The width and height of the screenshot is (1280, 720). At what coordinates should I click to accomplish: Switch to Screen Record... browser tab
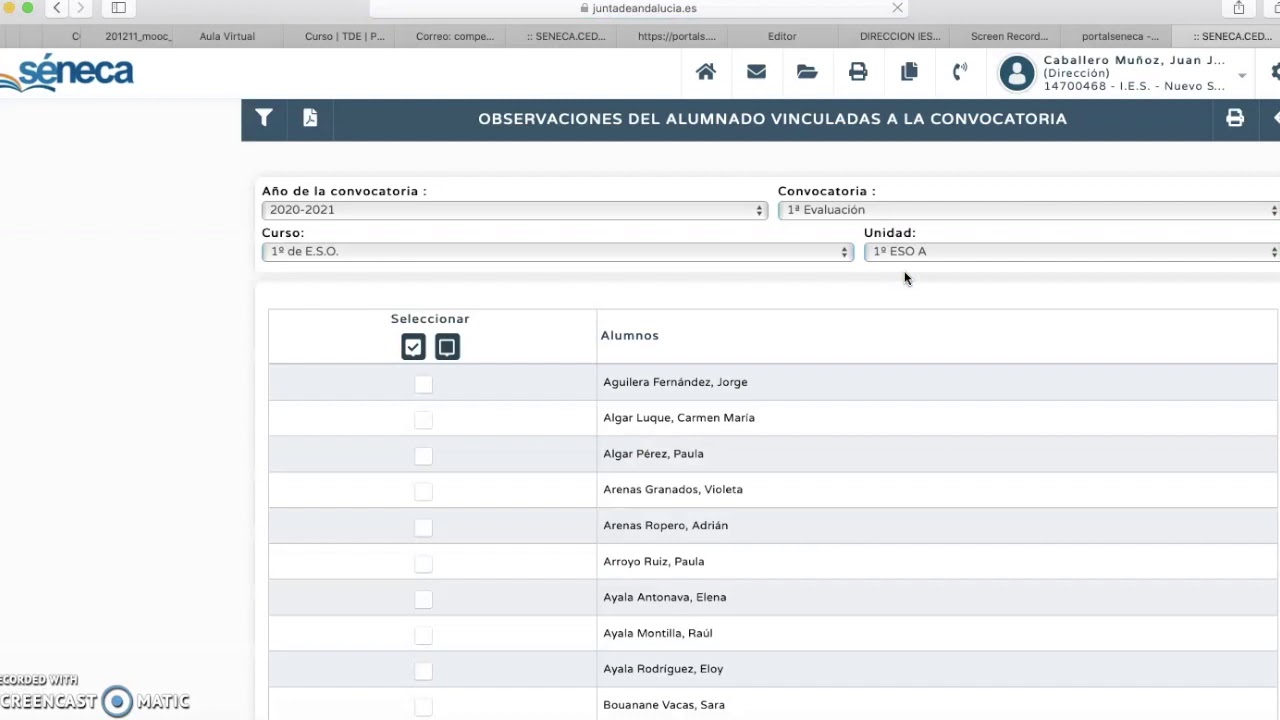tap(1009, 36)
